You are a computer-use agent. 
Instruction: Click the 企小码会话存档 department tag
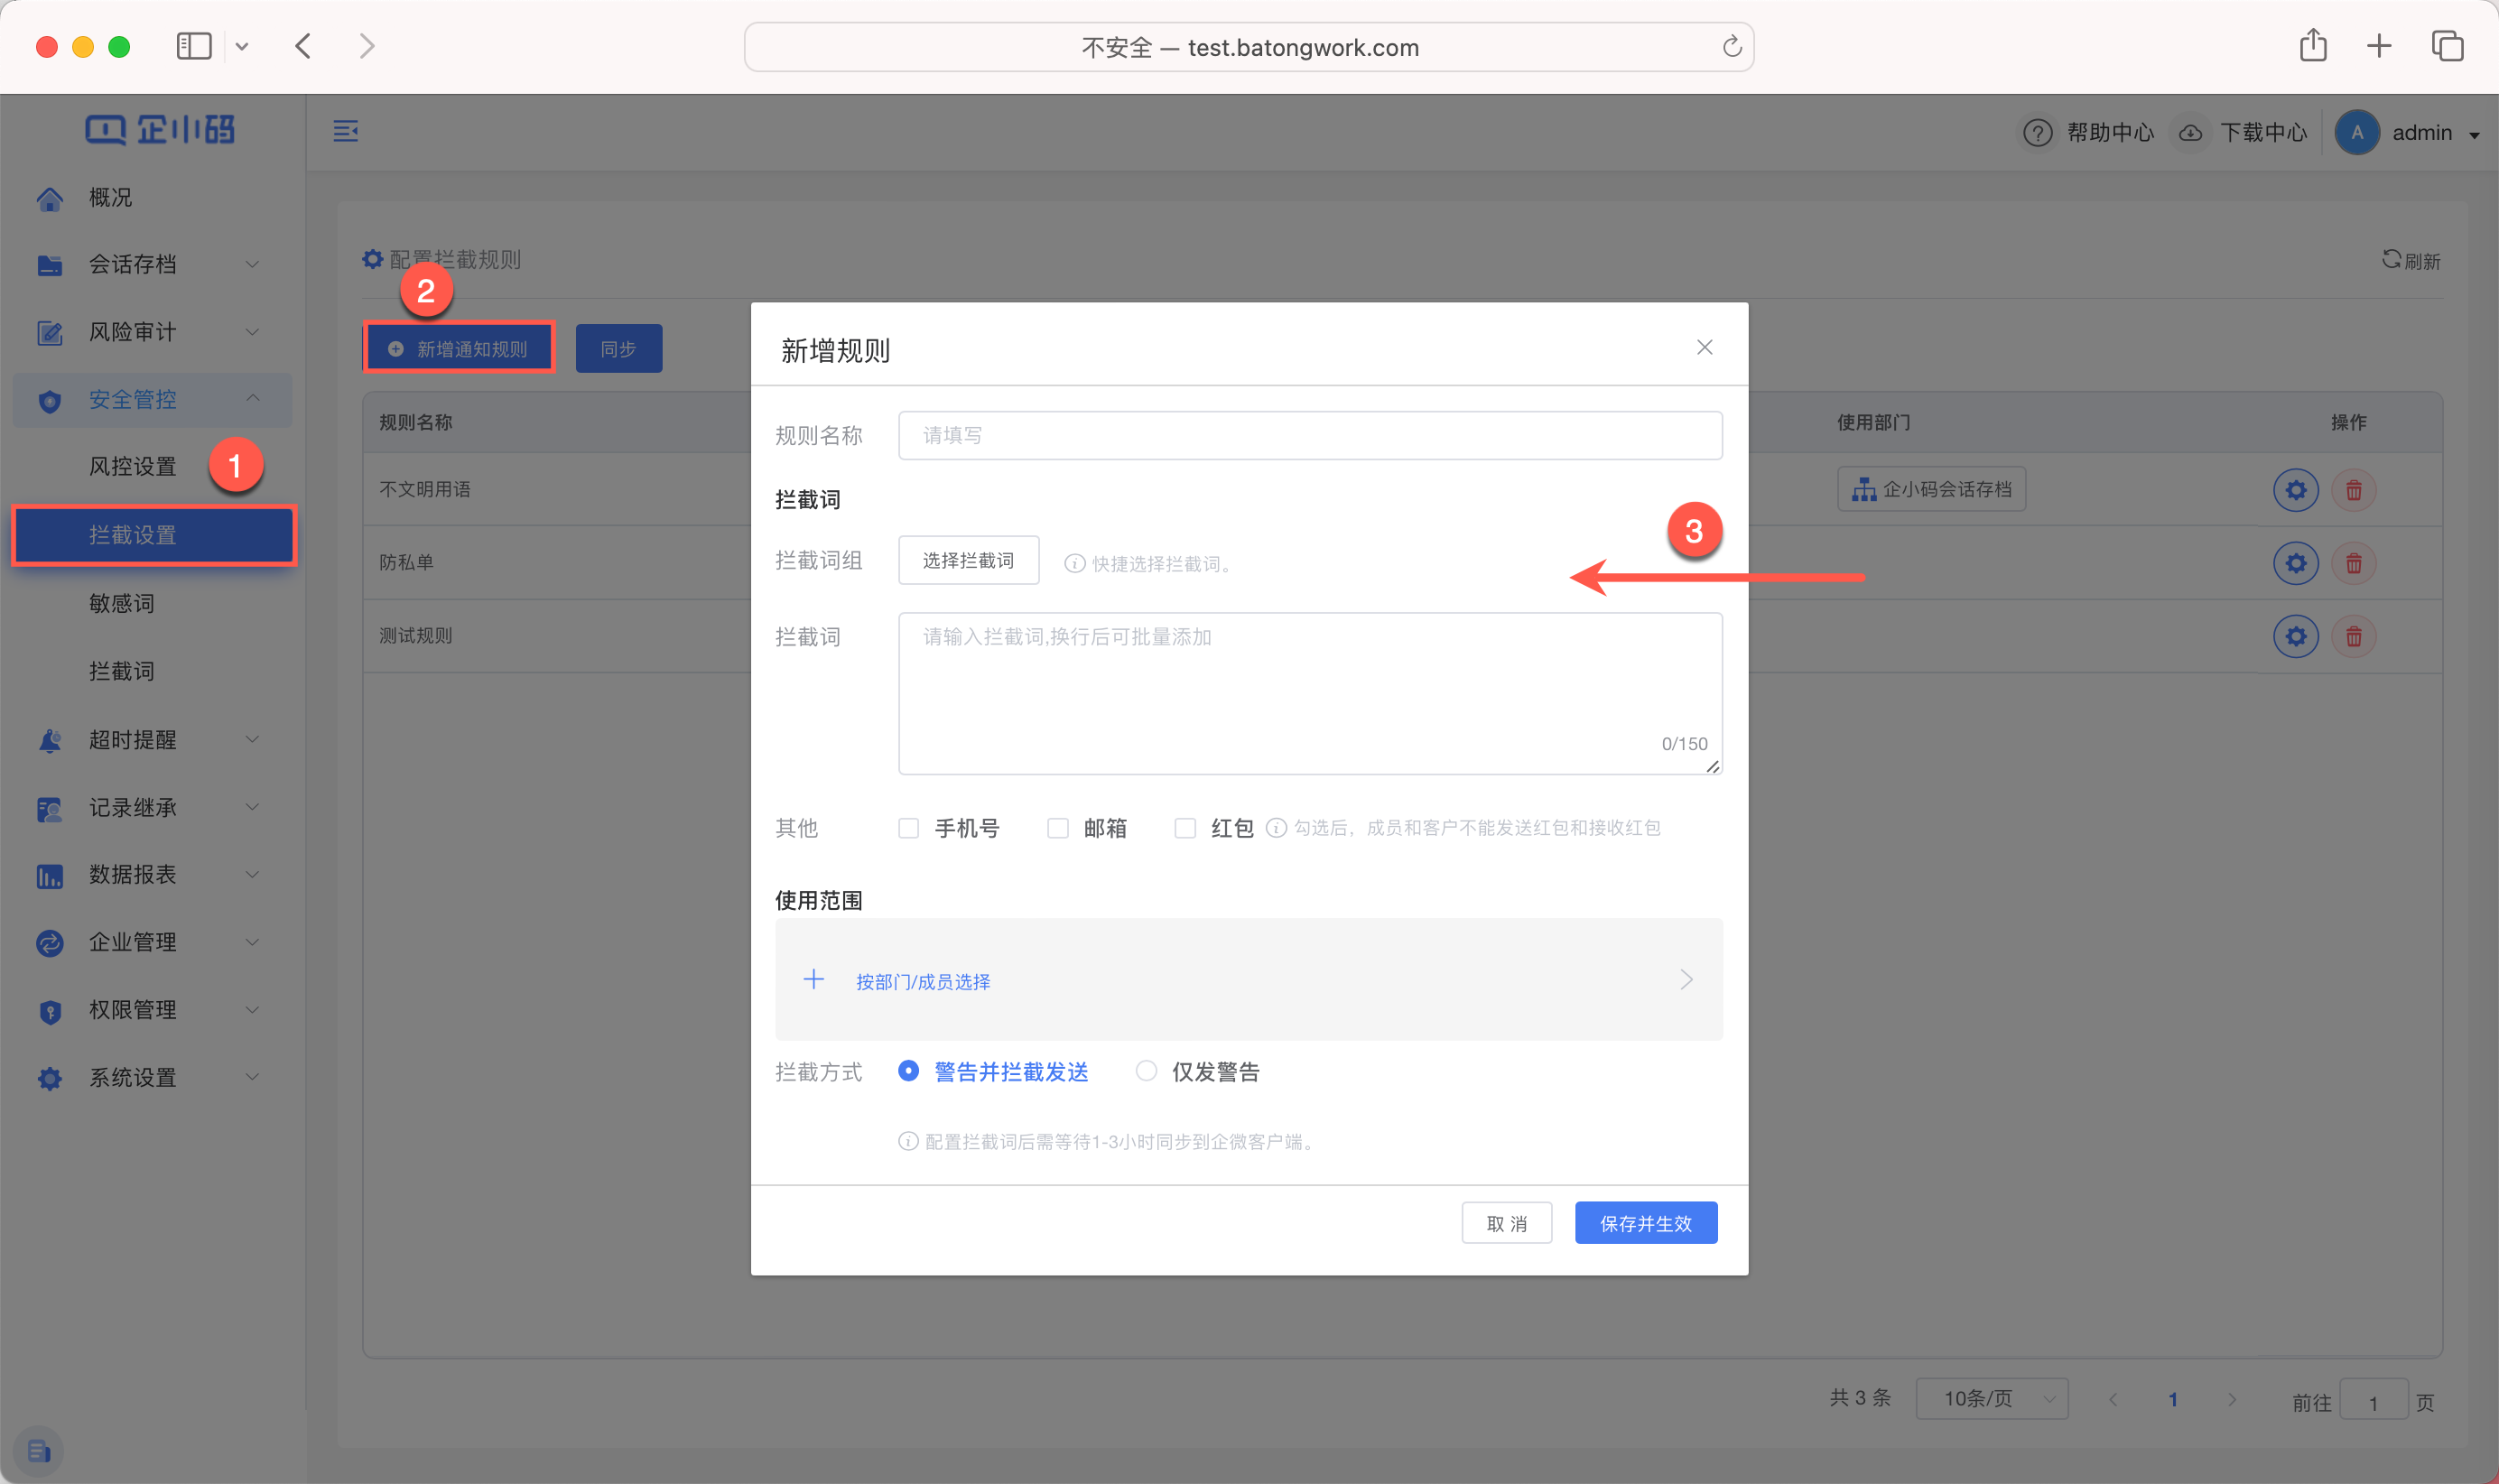(x=1931, y=489)
